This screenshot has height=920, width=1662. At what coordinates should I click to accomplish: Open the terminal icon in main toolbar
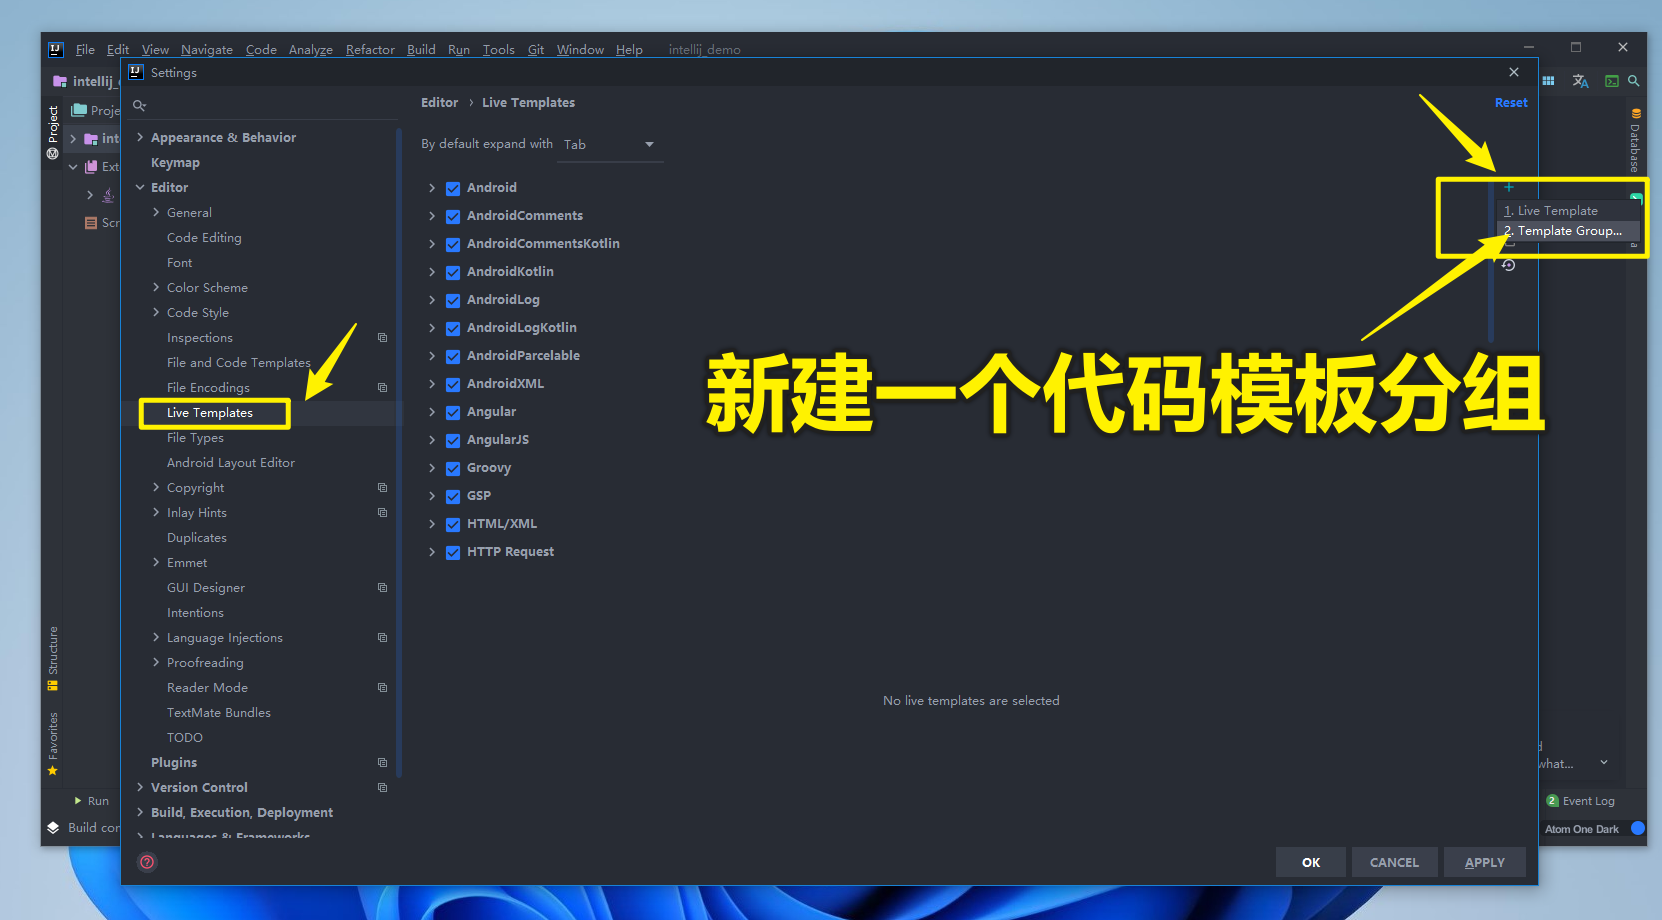[x=1612, y=81]
